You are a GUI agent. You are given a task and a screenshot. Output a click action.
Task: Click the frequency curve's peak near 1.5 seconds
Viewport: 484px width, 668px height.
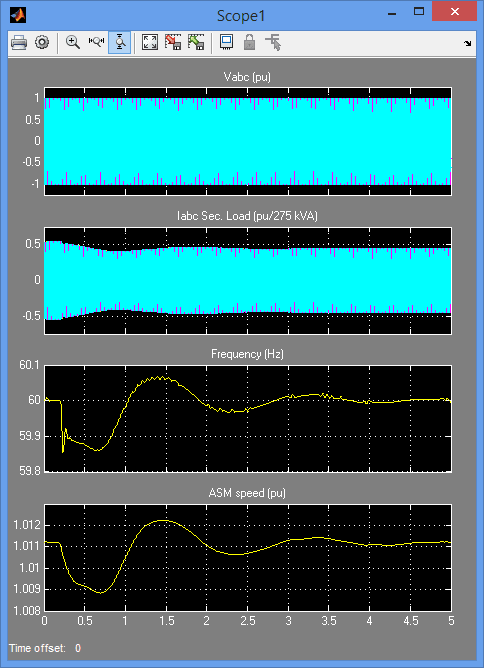click(160, 377)
